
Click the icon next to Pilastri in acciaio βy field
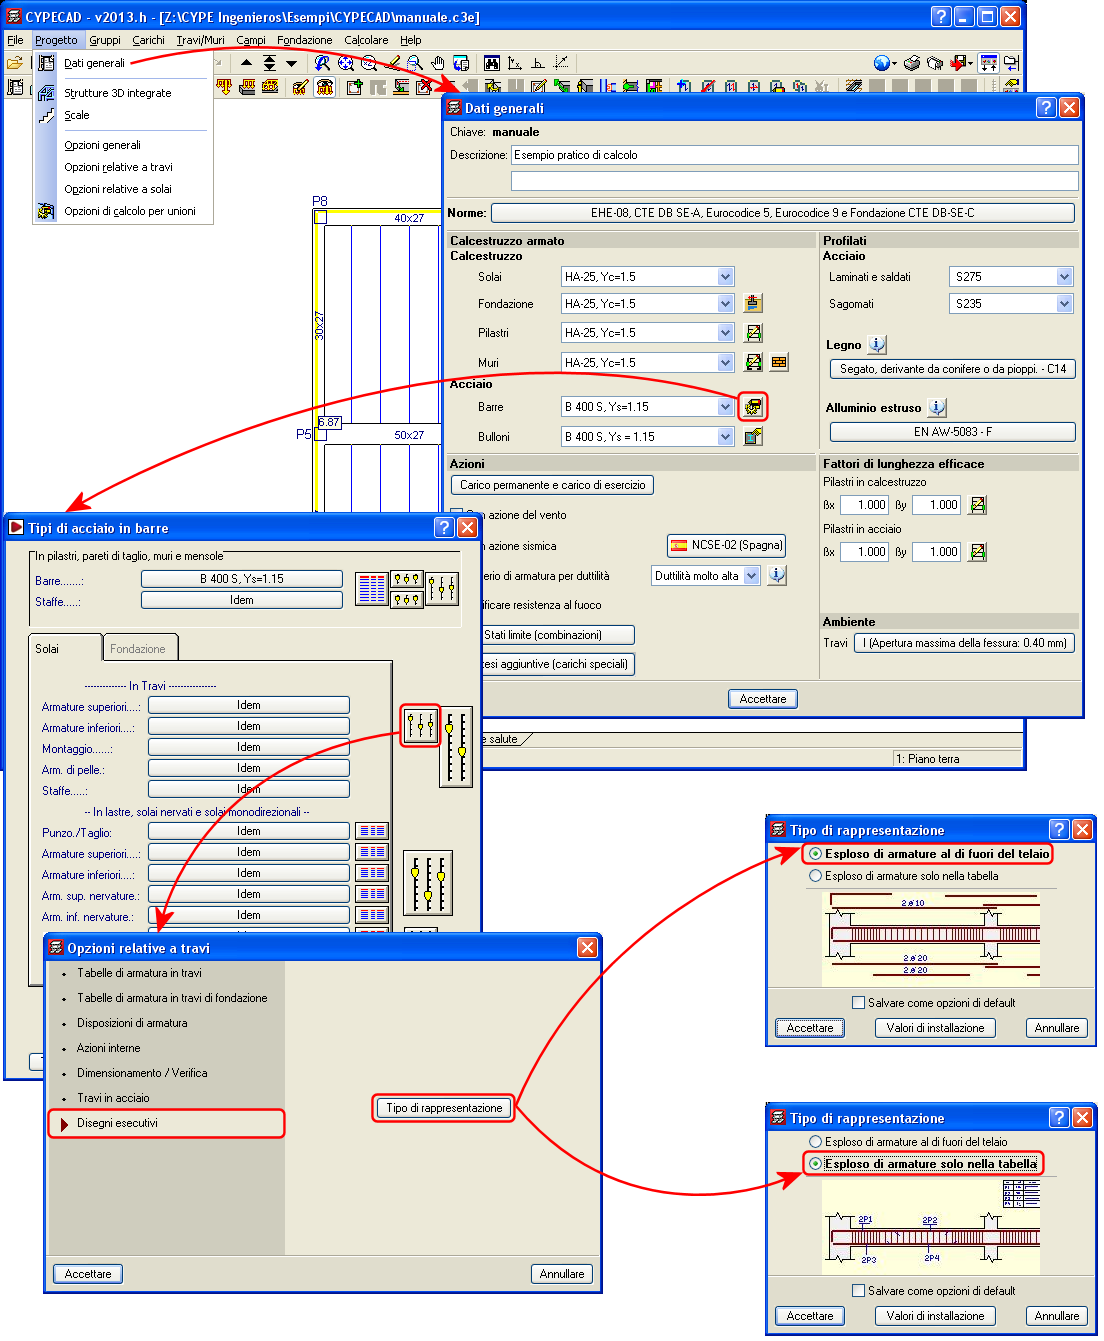point(978,552)
